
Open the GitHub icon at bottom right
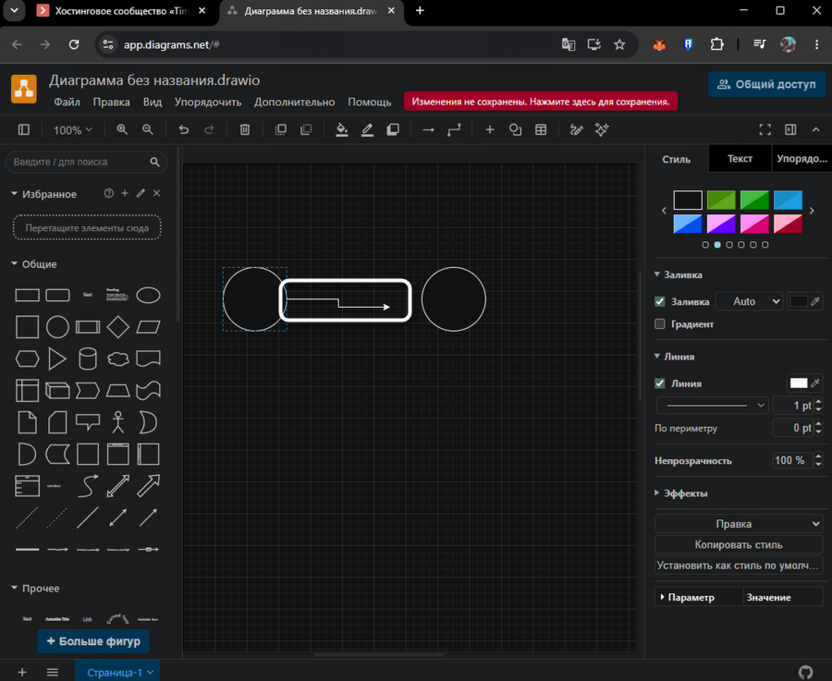(805, 673)
